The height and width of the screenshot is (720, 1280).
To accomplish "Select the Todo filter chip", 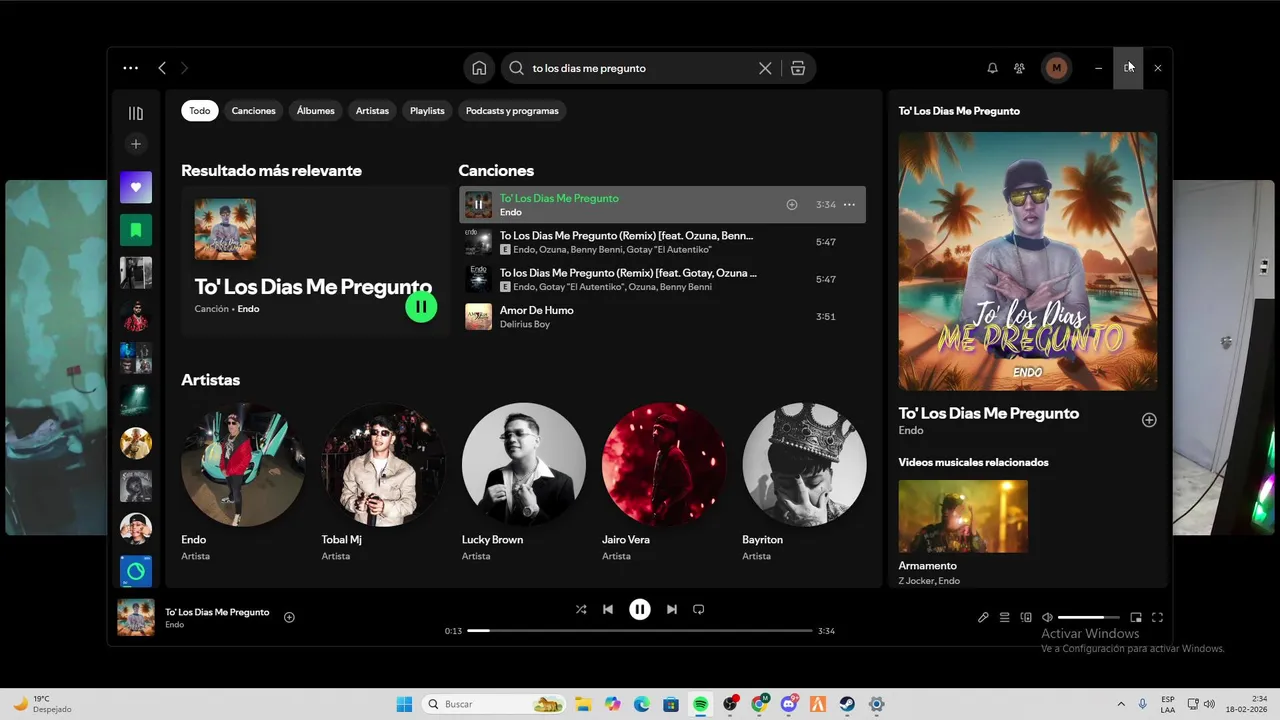I will 200,111.
